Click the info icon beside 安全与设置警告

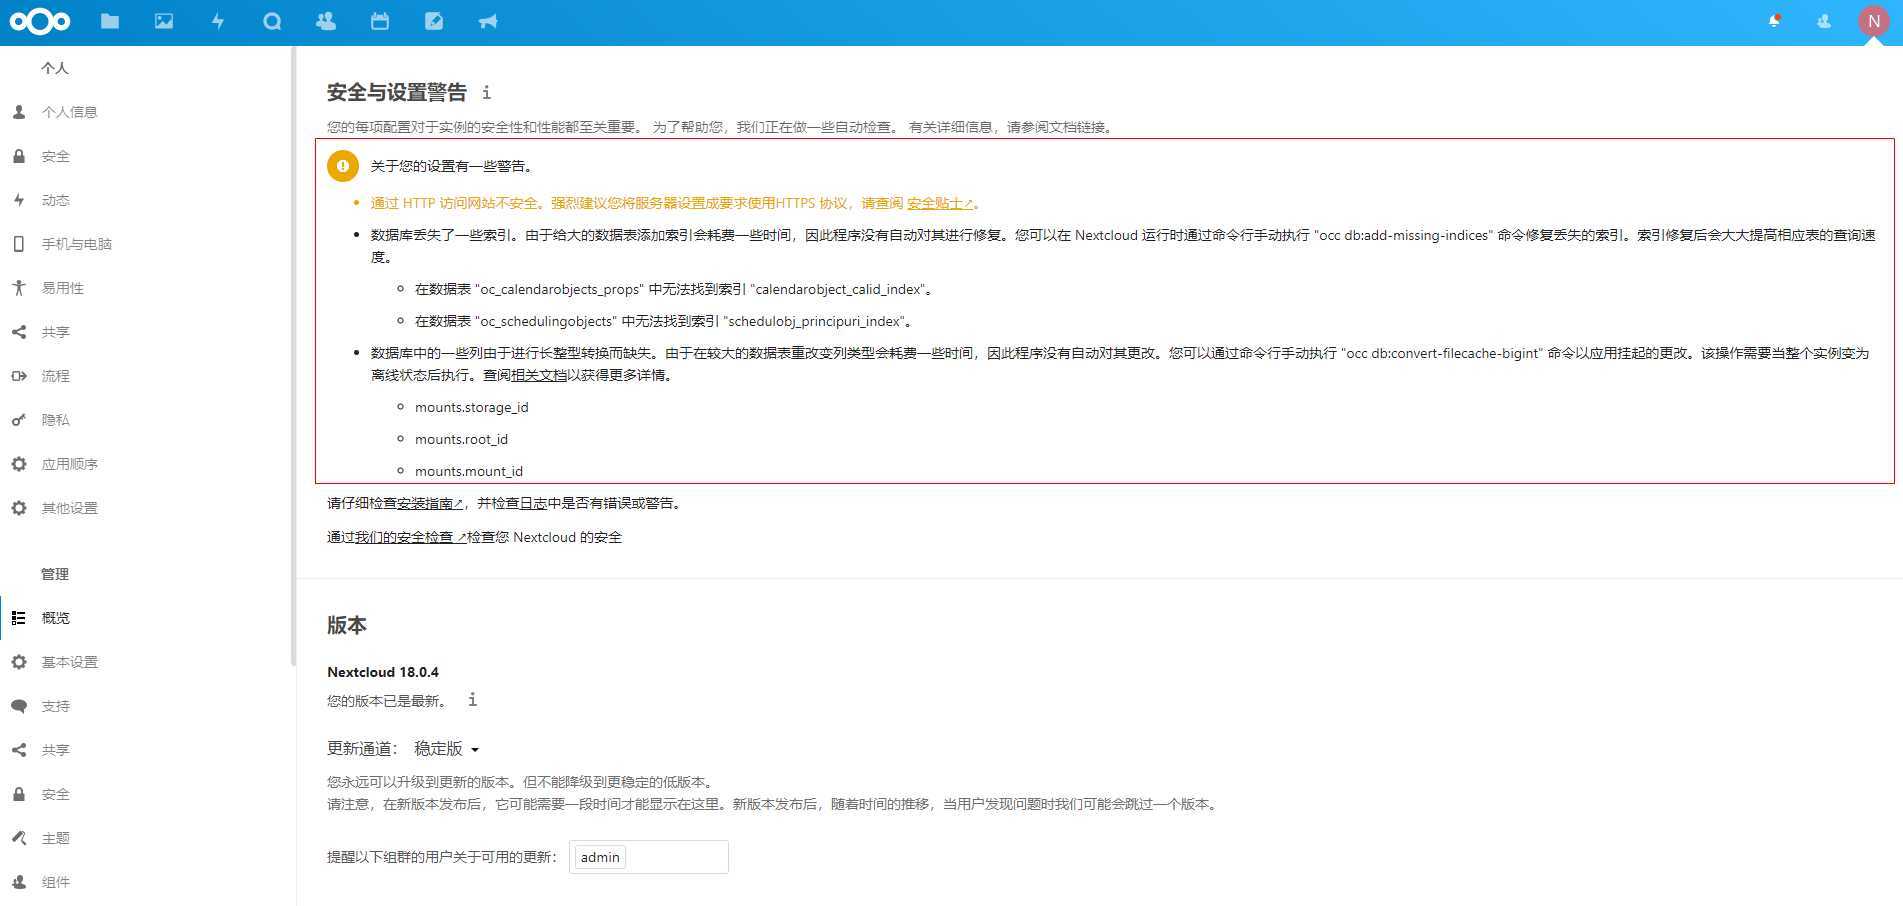point(486,92)
